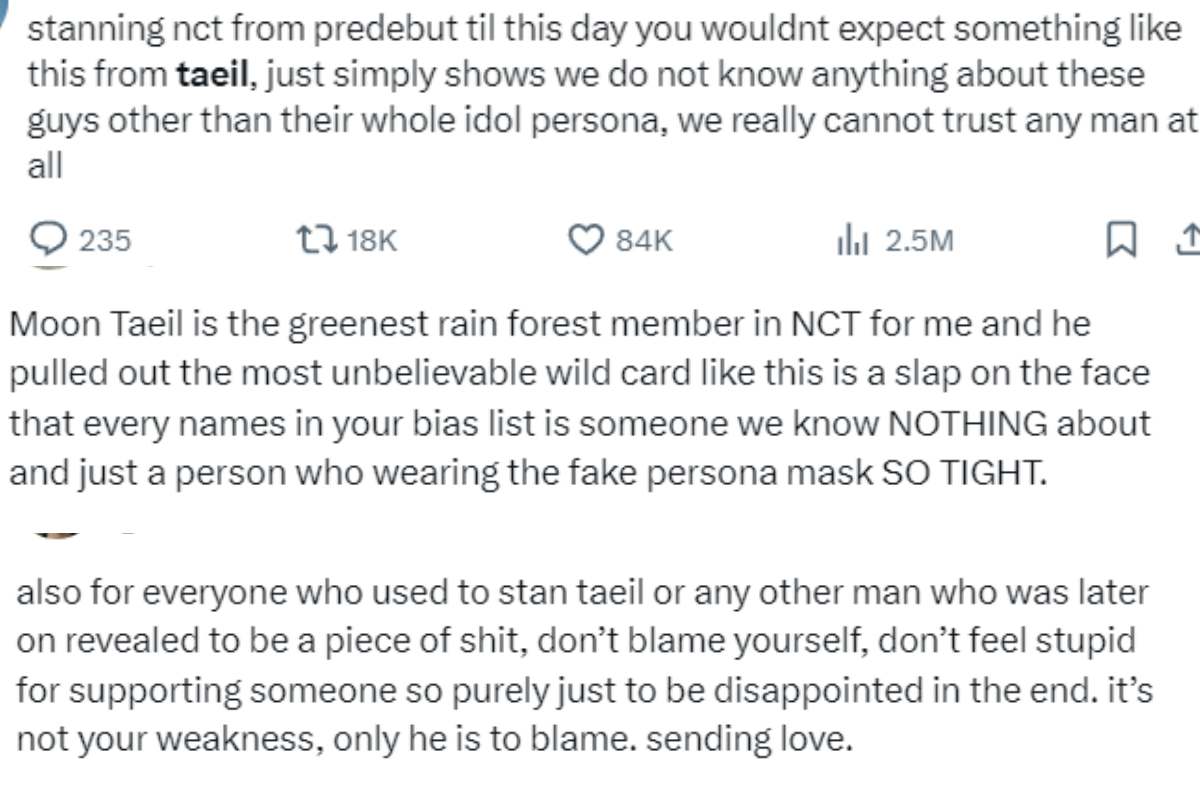
Task: Click the share upload icon
Action: pyautogui.click(x=1189, y=240)
